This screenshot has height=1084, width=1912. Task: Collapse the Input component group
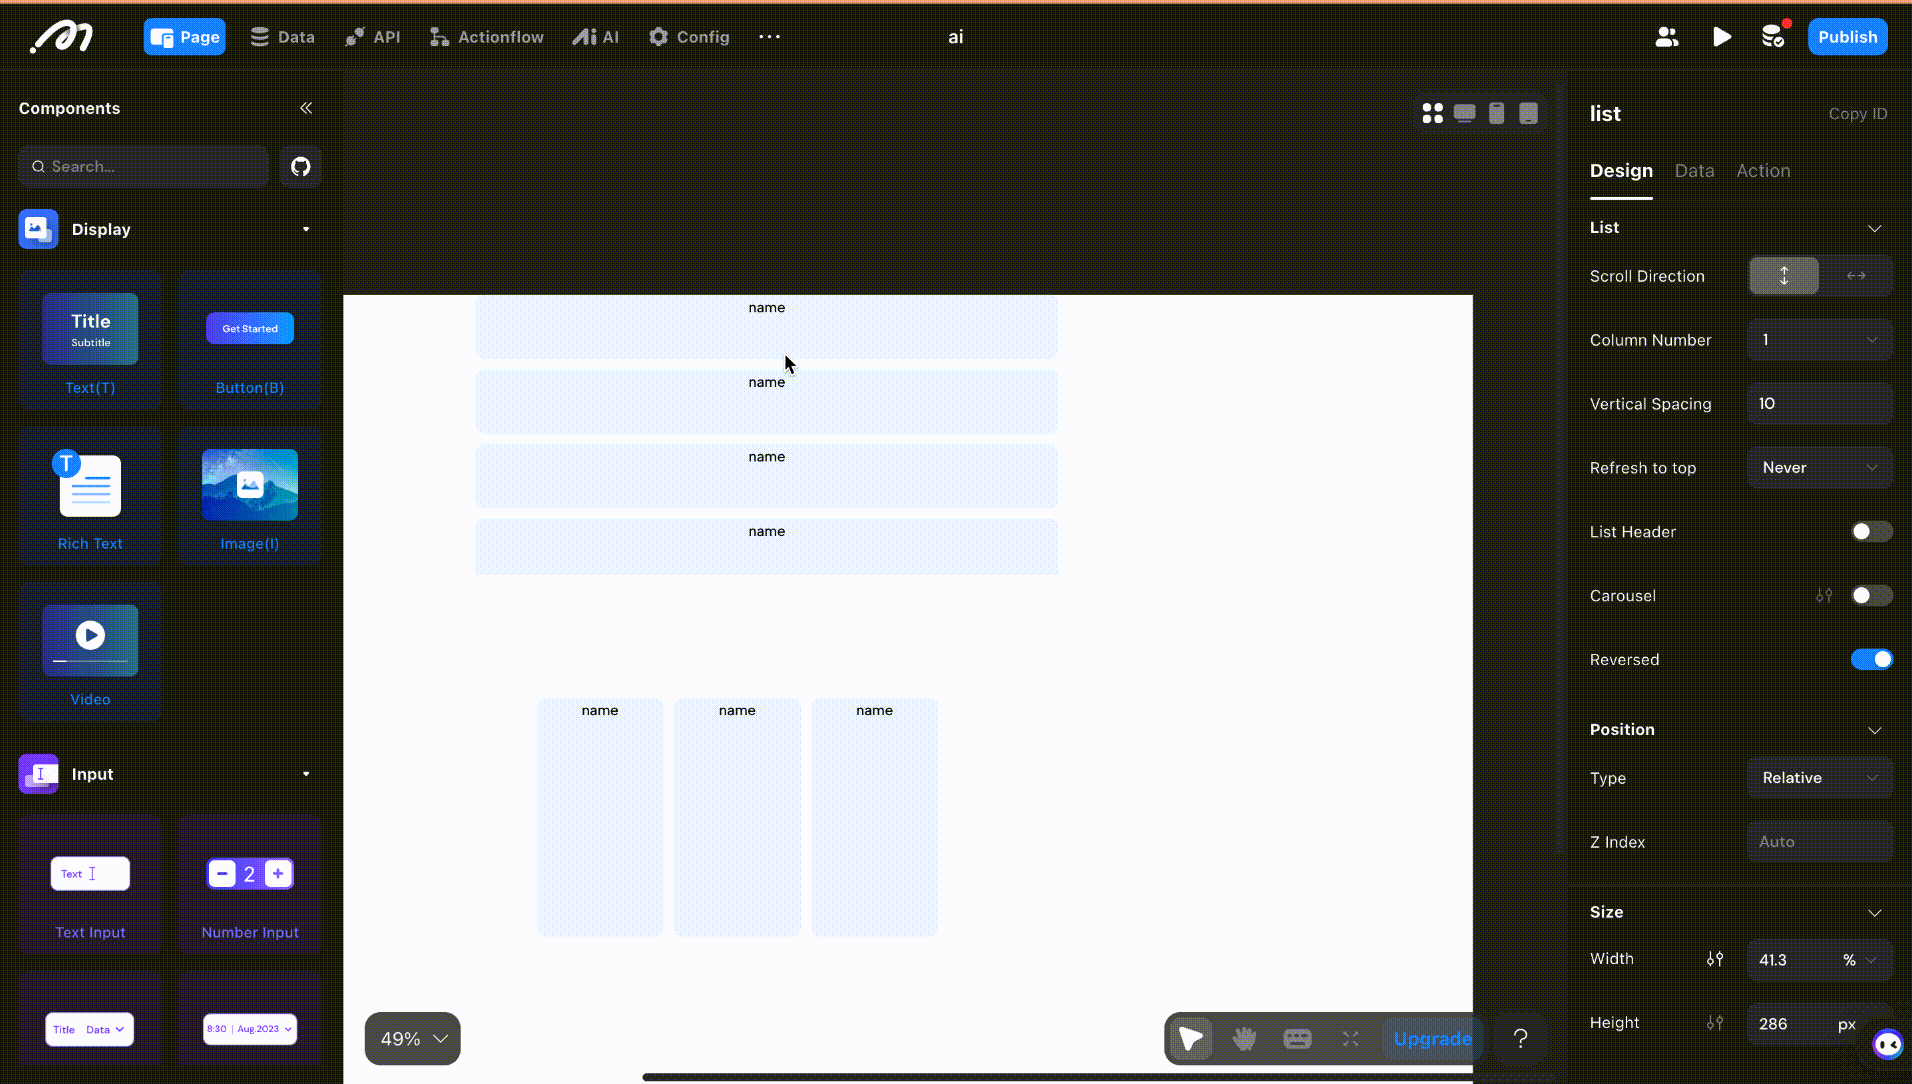[x=306, y=774]
